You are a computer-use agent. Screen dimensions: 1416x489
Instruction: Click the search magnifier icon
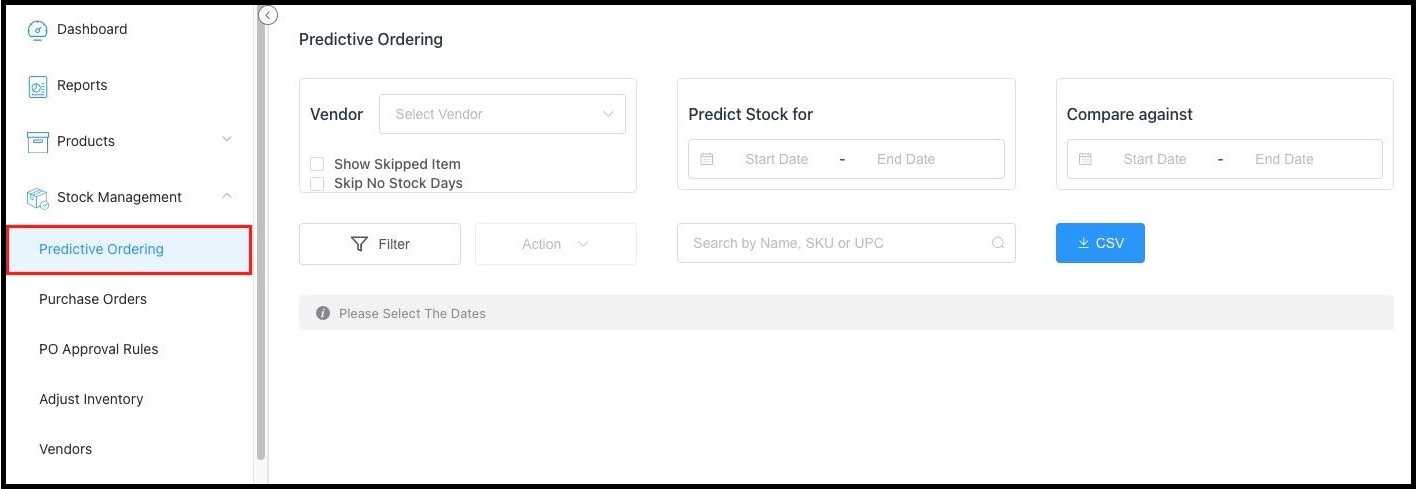(x=997, y=243)
